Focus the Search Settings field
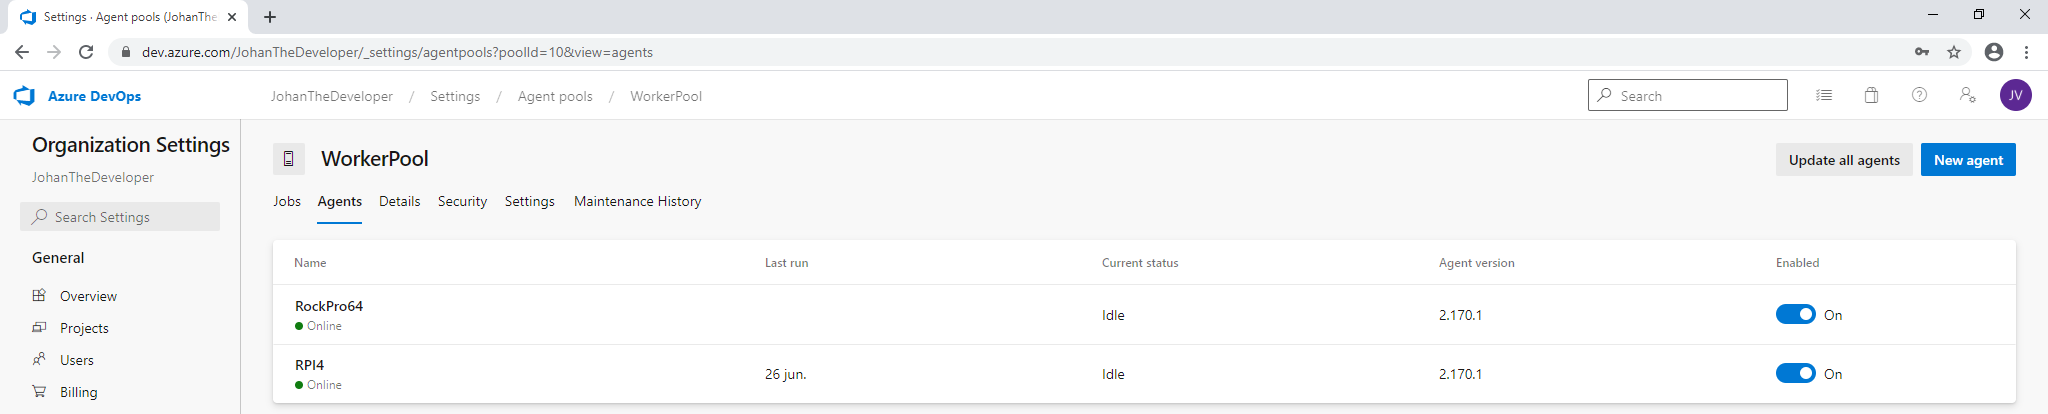The width and height of the screenshot is (2048, 414). click(120, 217)
